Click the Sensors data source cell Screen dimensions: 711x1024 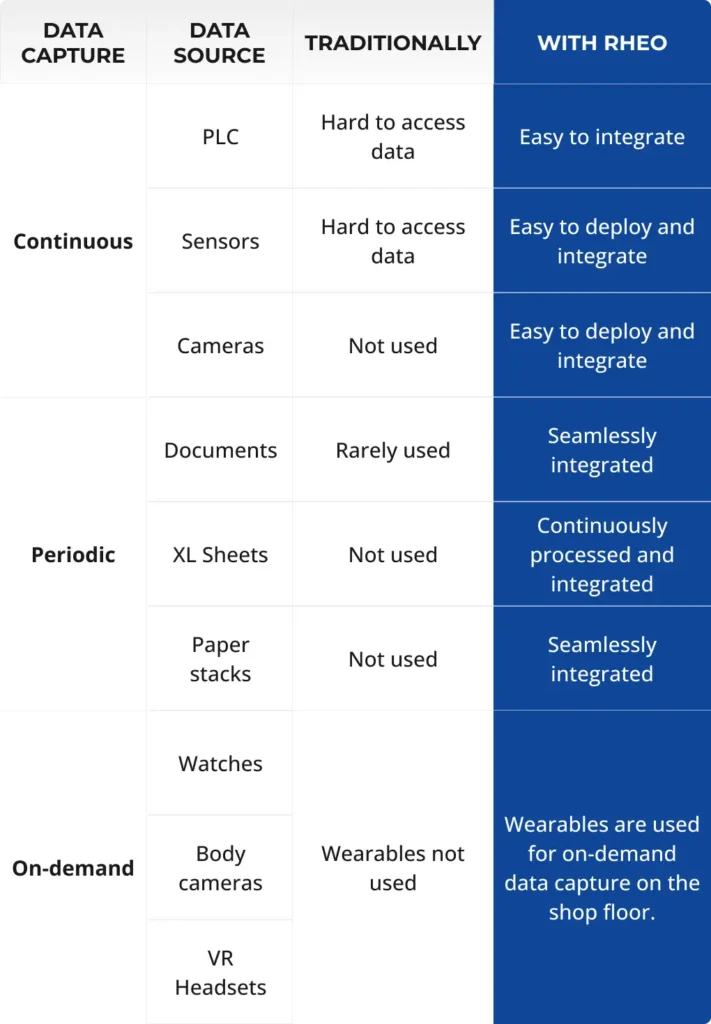point(220,241)
